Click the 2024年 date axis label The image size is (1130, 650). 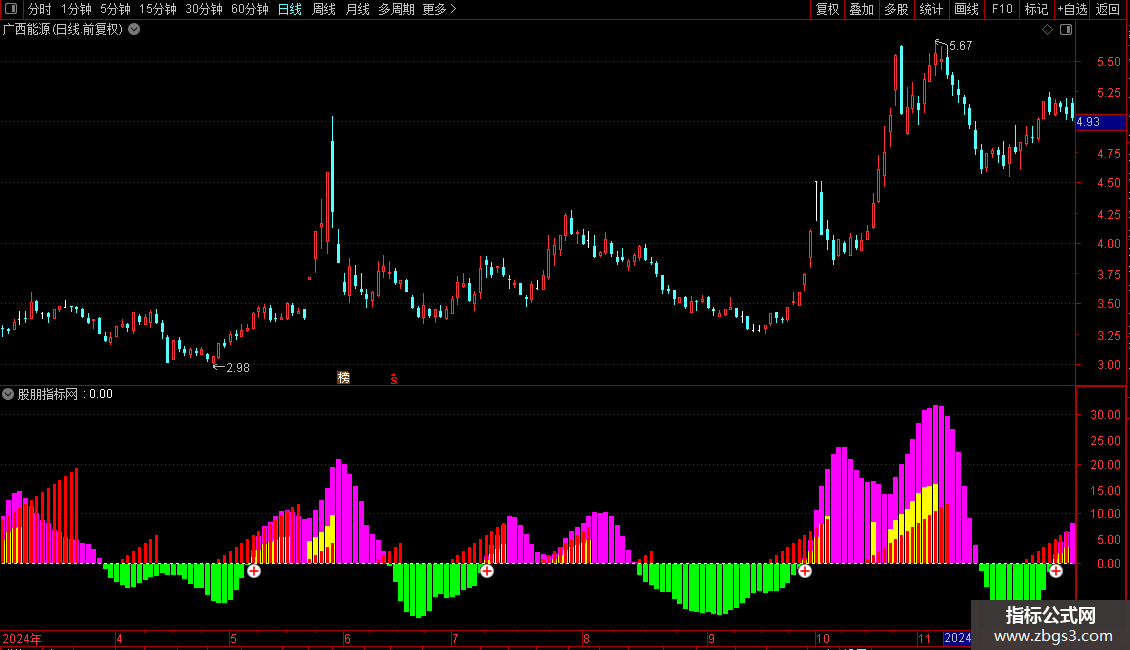(x=22, y=638)
